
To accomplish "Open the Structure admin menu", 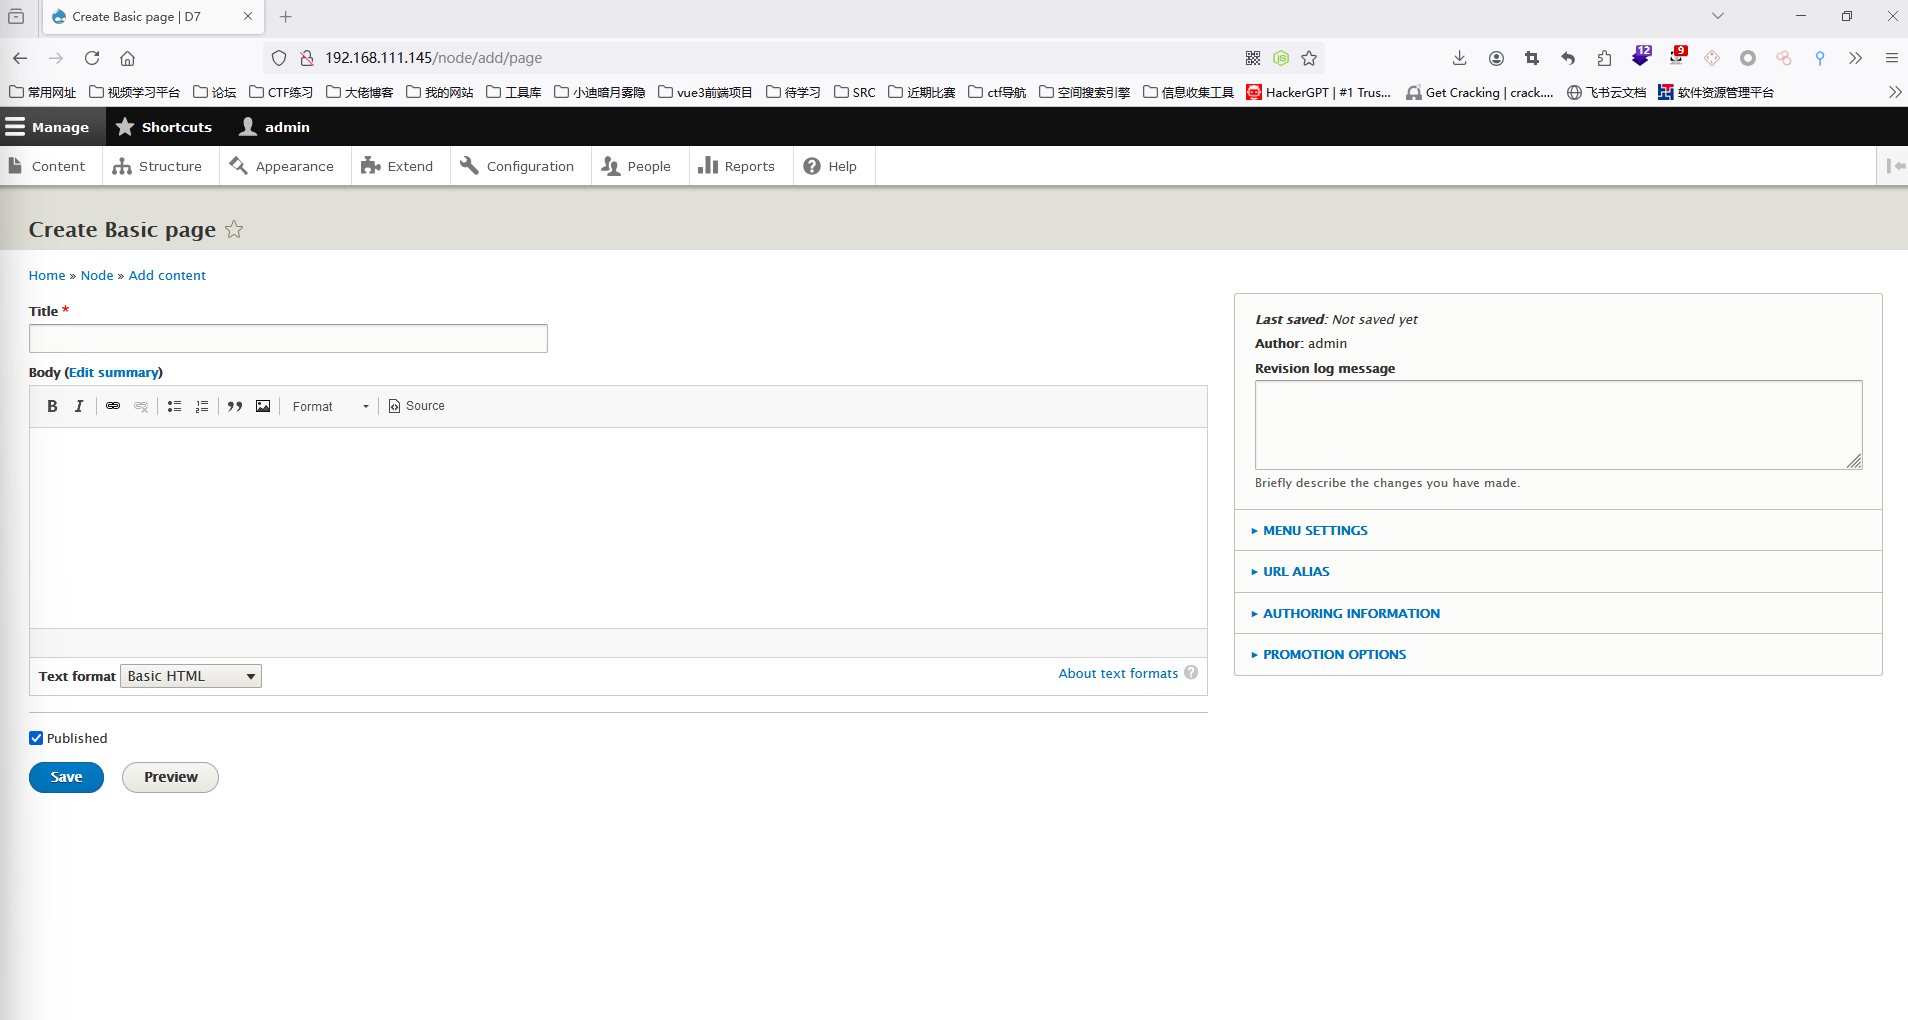I will tap(158, 166).
